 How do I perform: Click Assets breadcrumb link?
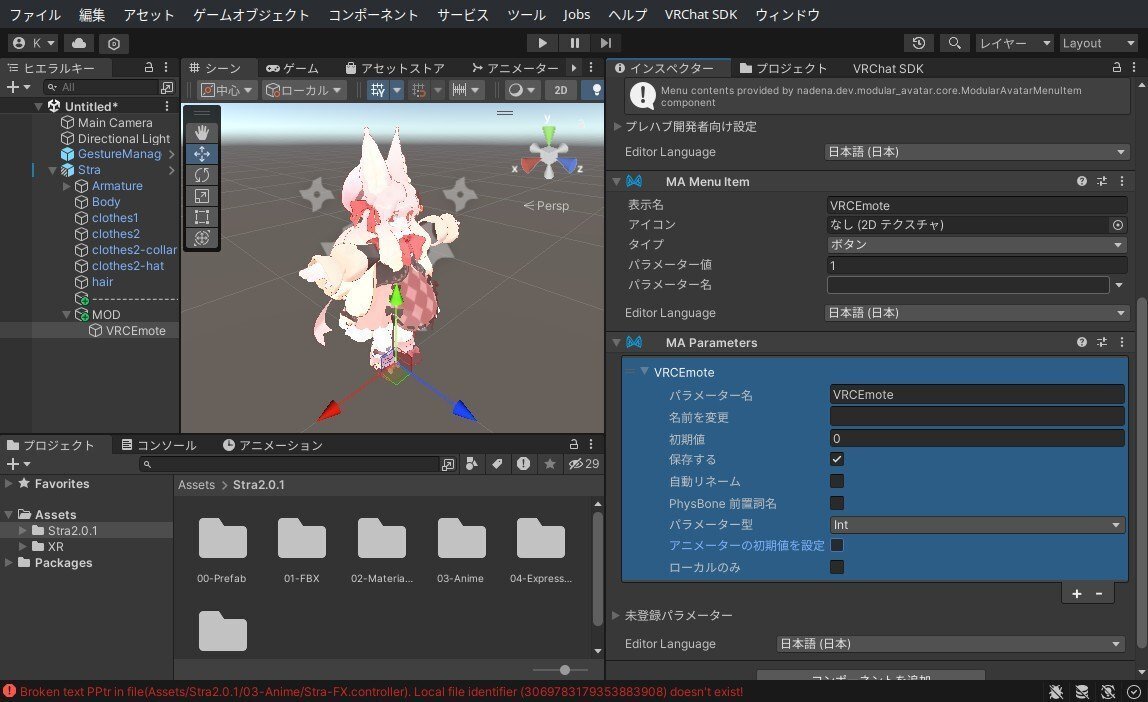196,485
